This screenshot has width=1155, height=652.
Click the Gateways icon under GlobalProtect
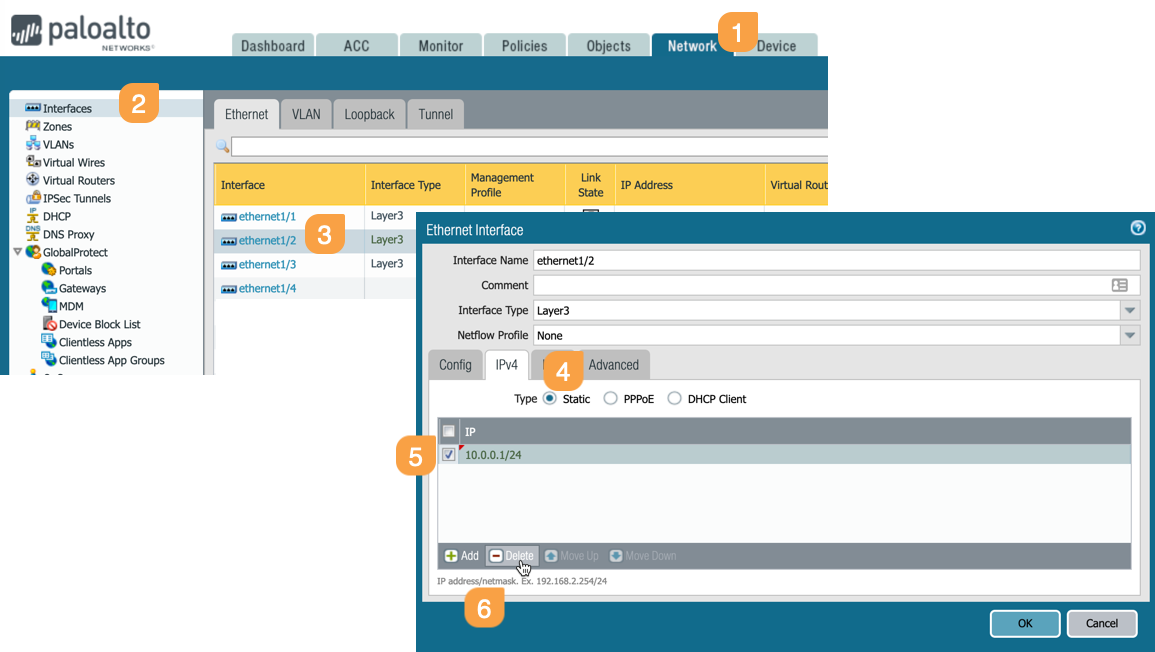49,287
